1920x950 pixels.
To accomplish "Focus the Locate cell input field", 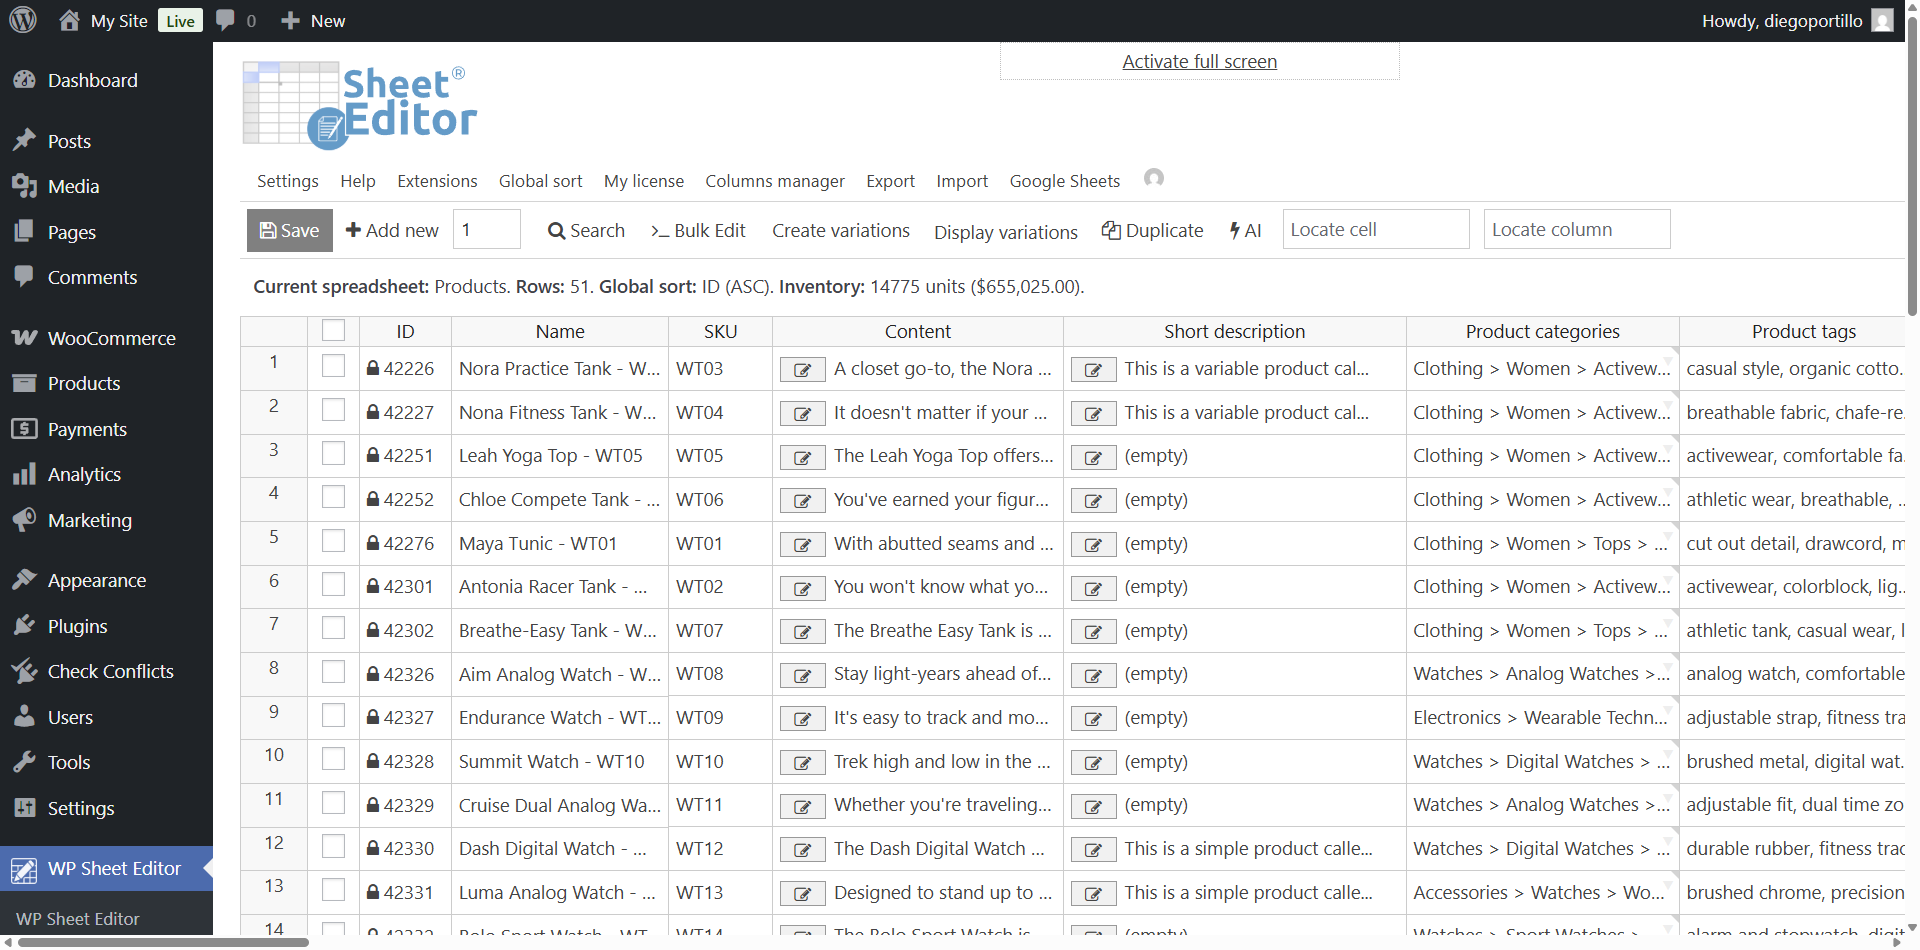I will coord(1375,229).
